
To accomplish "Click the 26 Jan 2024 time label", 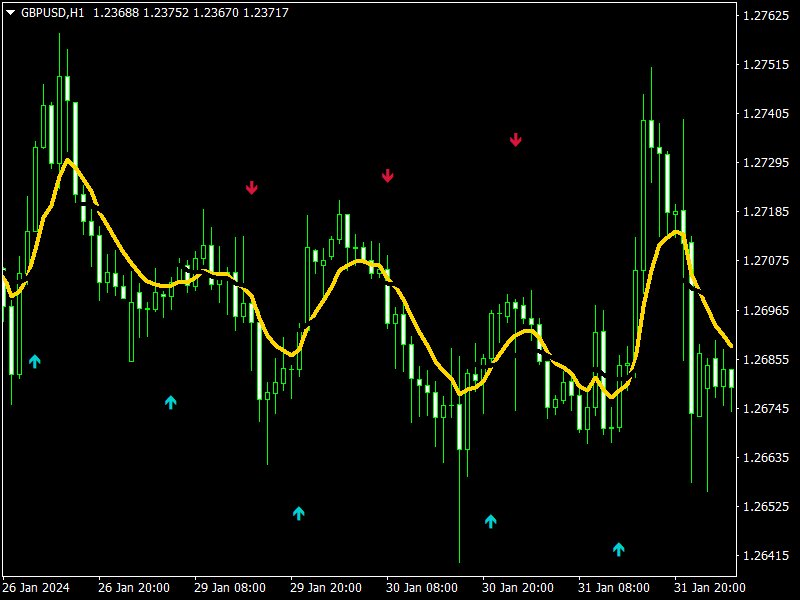I will pyautogui.click(x=36, y=588).
